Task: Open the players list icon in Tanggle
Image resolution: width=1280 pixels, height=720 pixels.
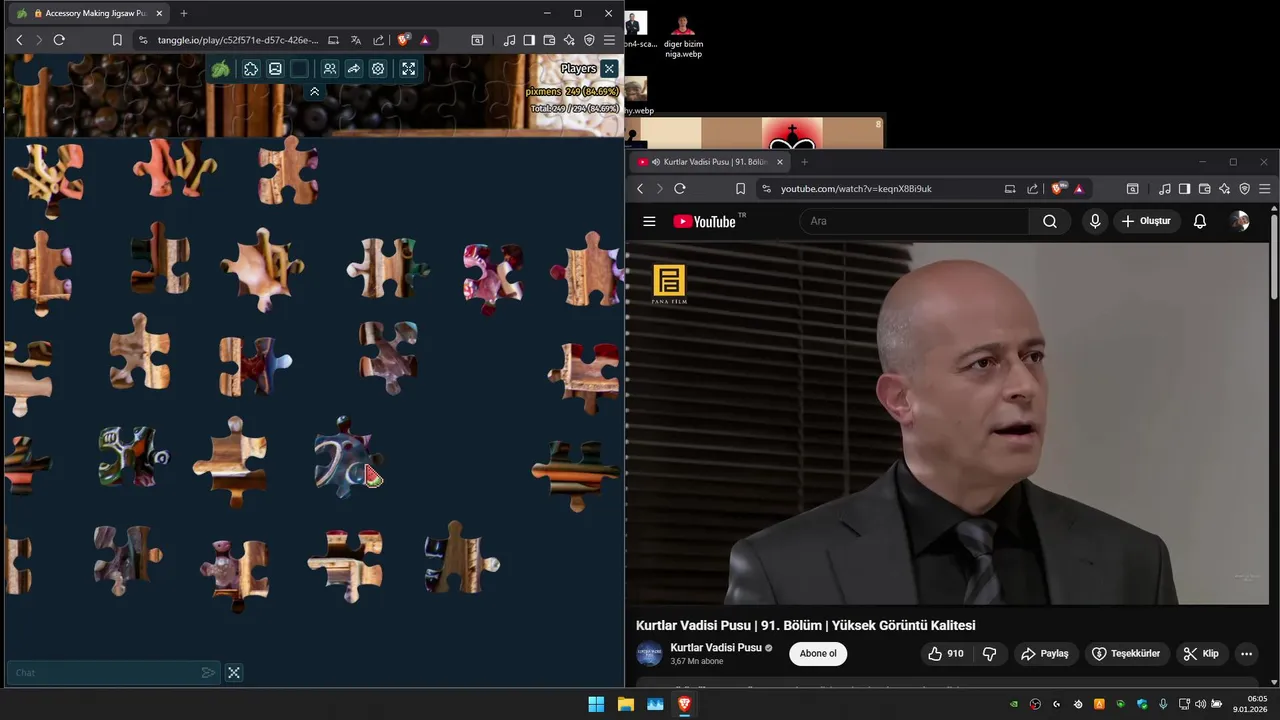Action: point(329,69)
